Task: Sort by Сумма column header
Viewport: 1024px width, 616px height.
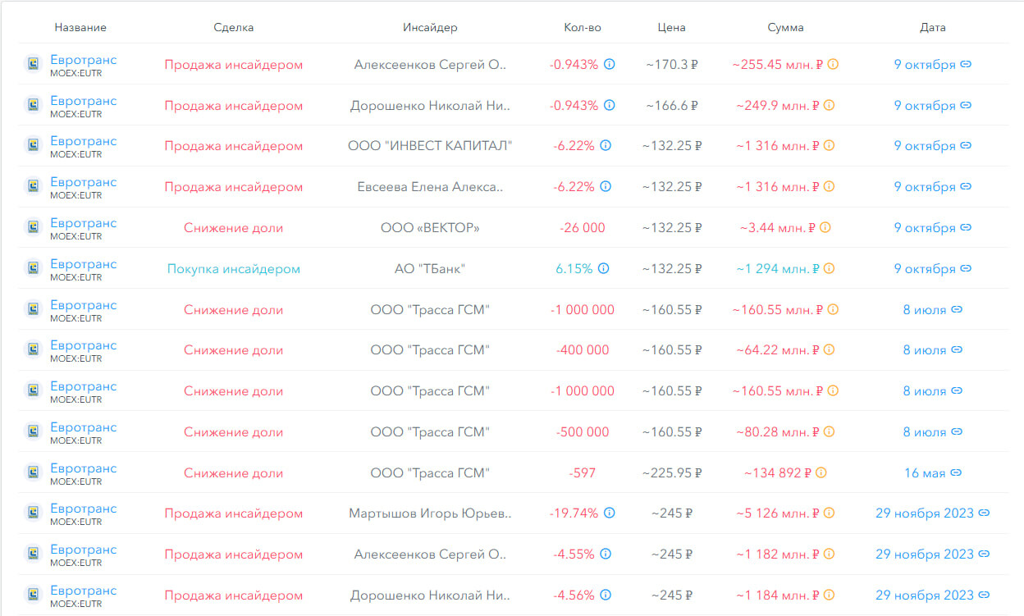Action: [x=785, y=27]
